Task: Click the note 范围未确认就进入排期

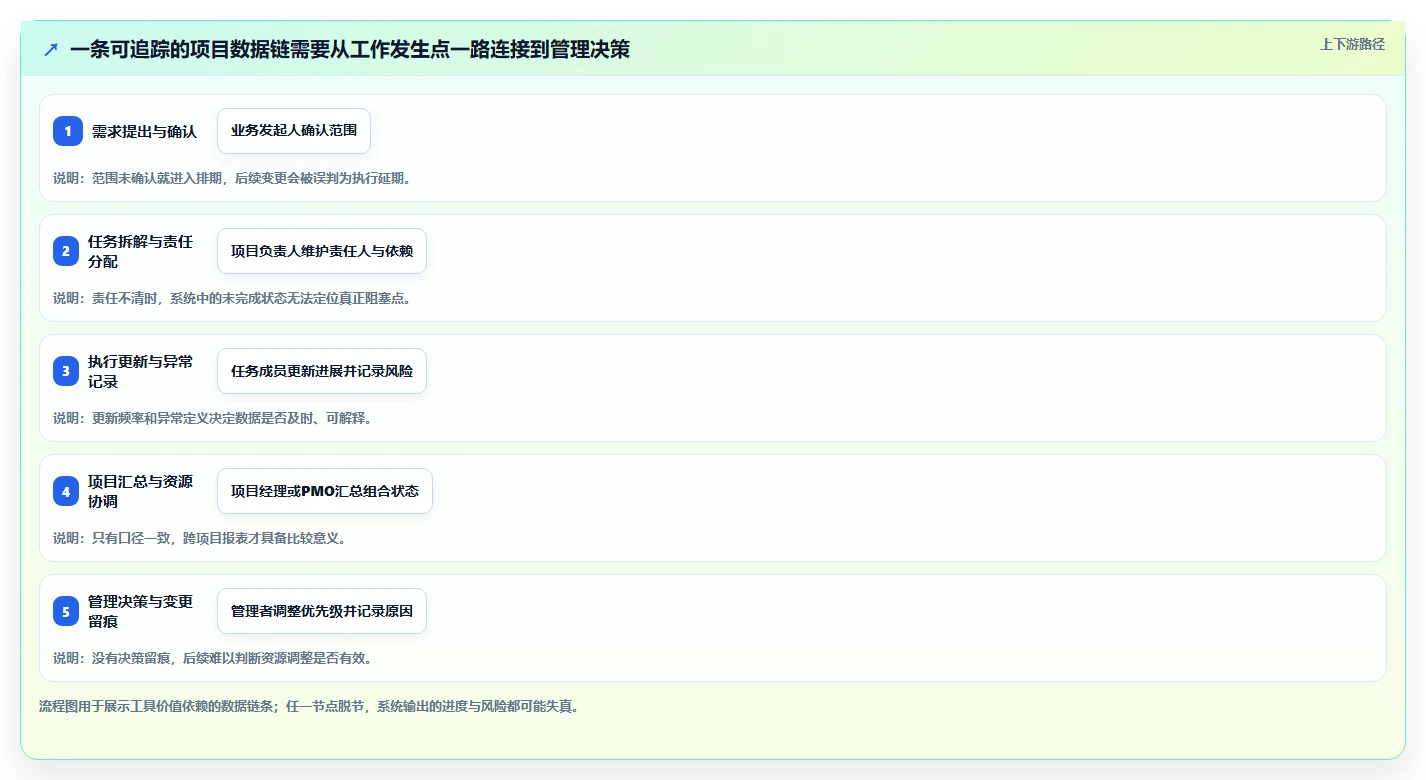Action: click(232, 178)
